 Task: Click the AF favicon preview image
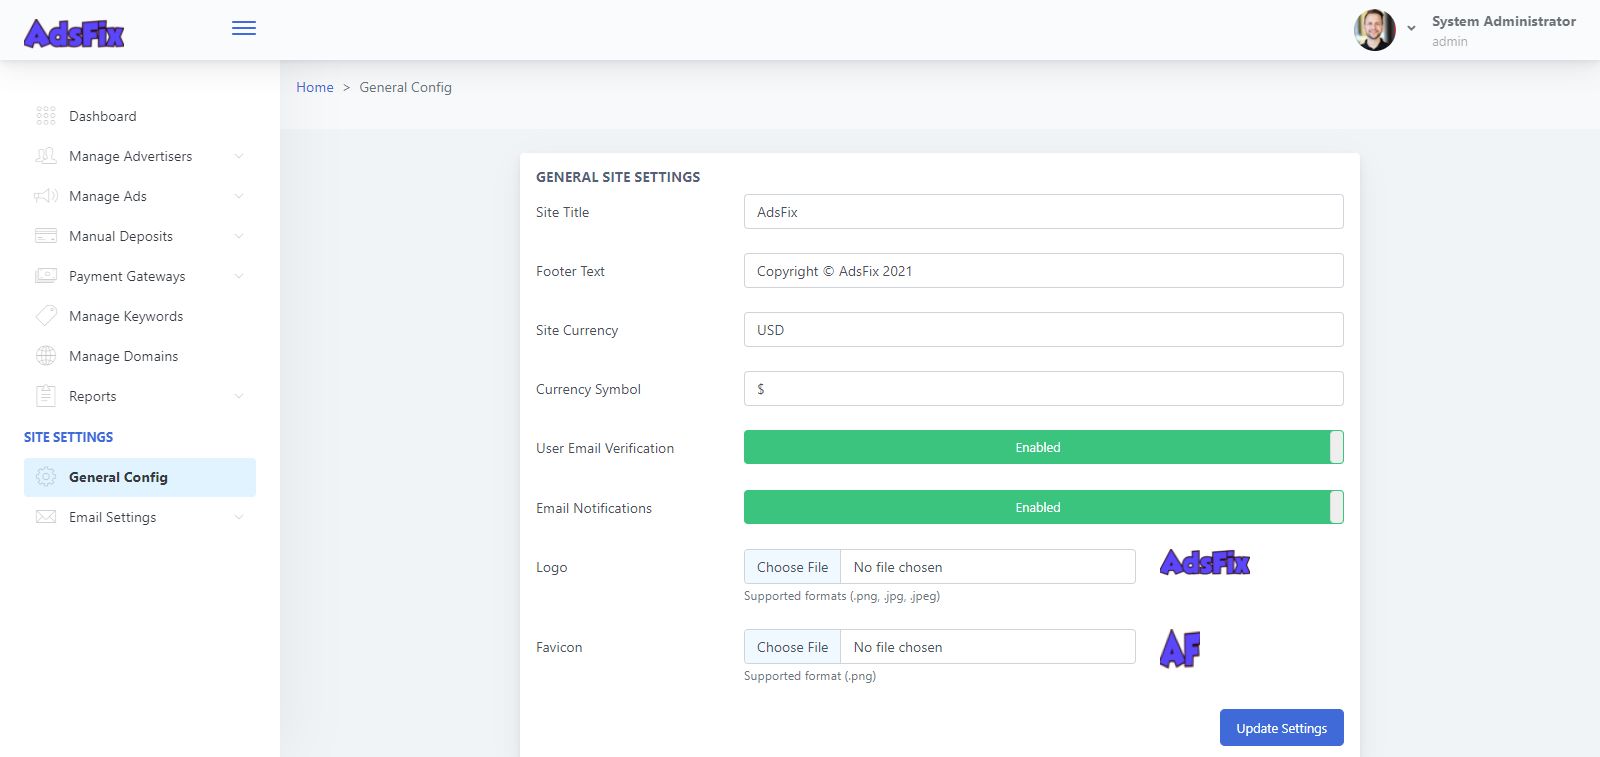click(1180, 649)
